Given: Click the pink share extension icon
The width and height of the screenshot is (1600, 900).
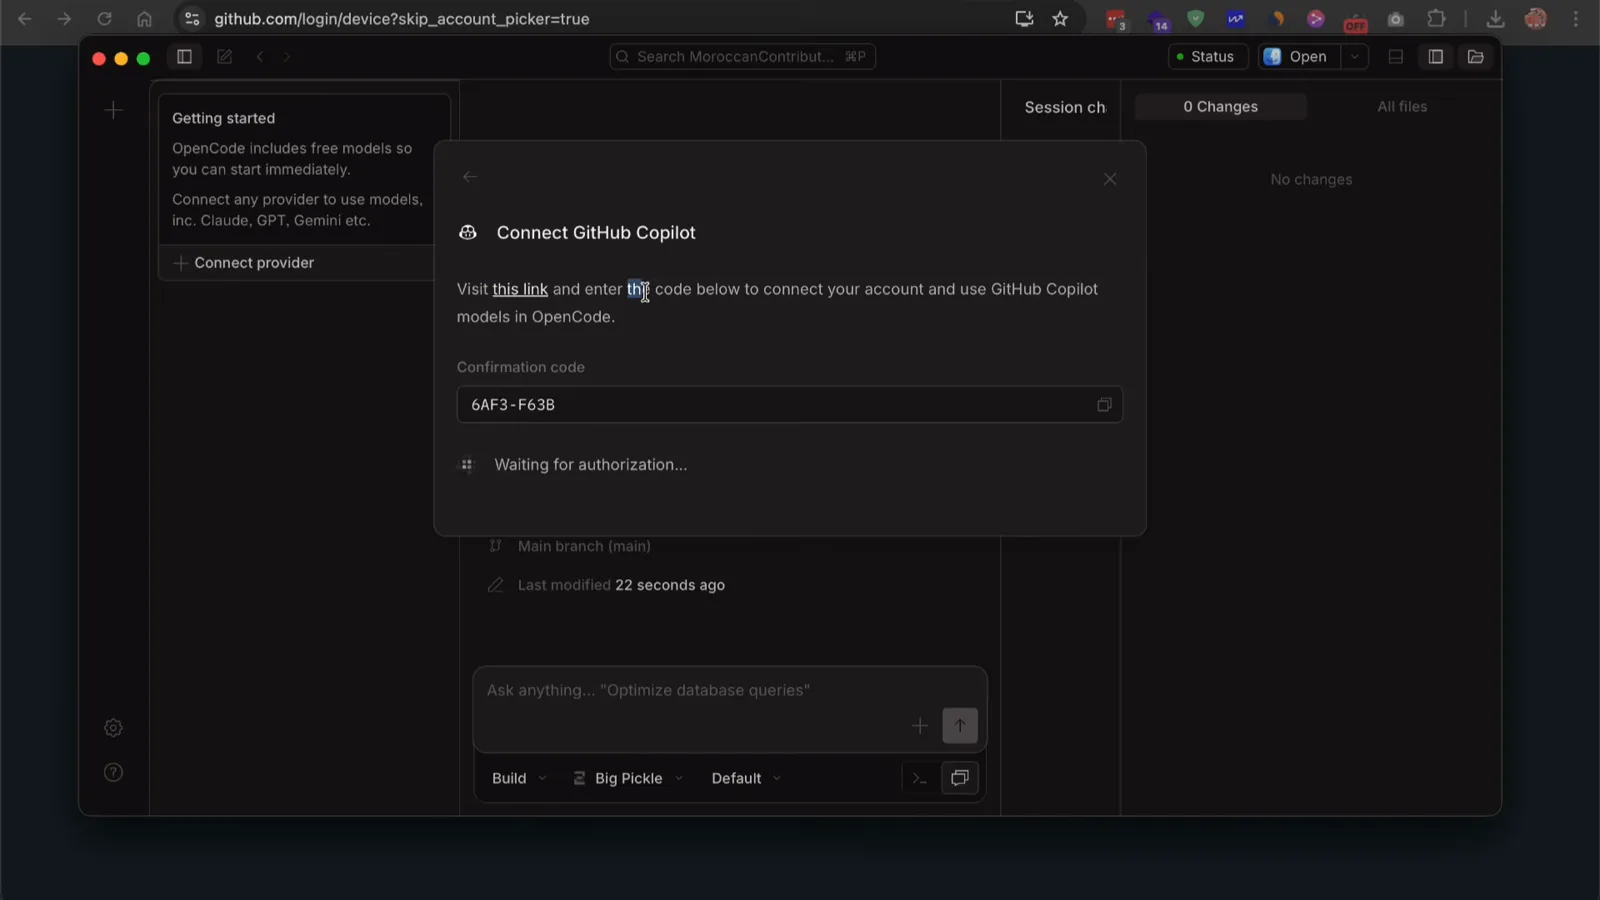Looking at the screenshot, I should pos(1316,19).
